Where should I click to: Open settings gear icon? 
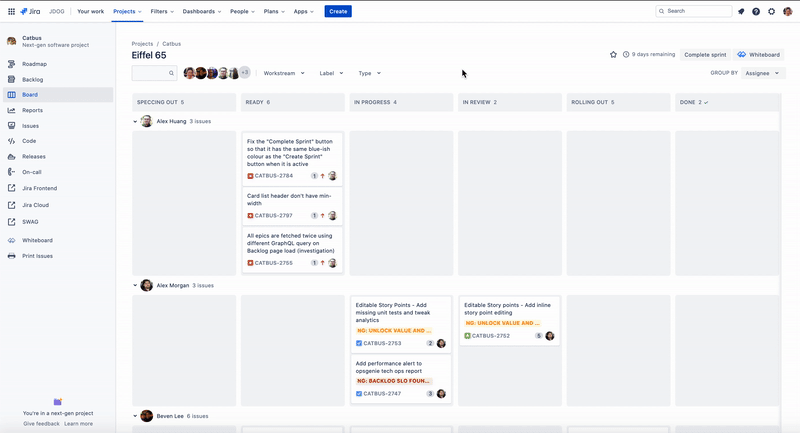coord(771,11)
